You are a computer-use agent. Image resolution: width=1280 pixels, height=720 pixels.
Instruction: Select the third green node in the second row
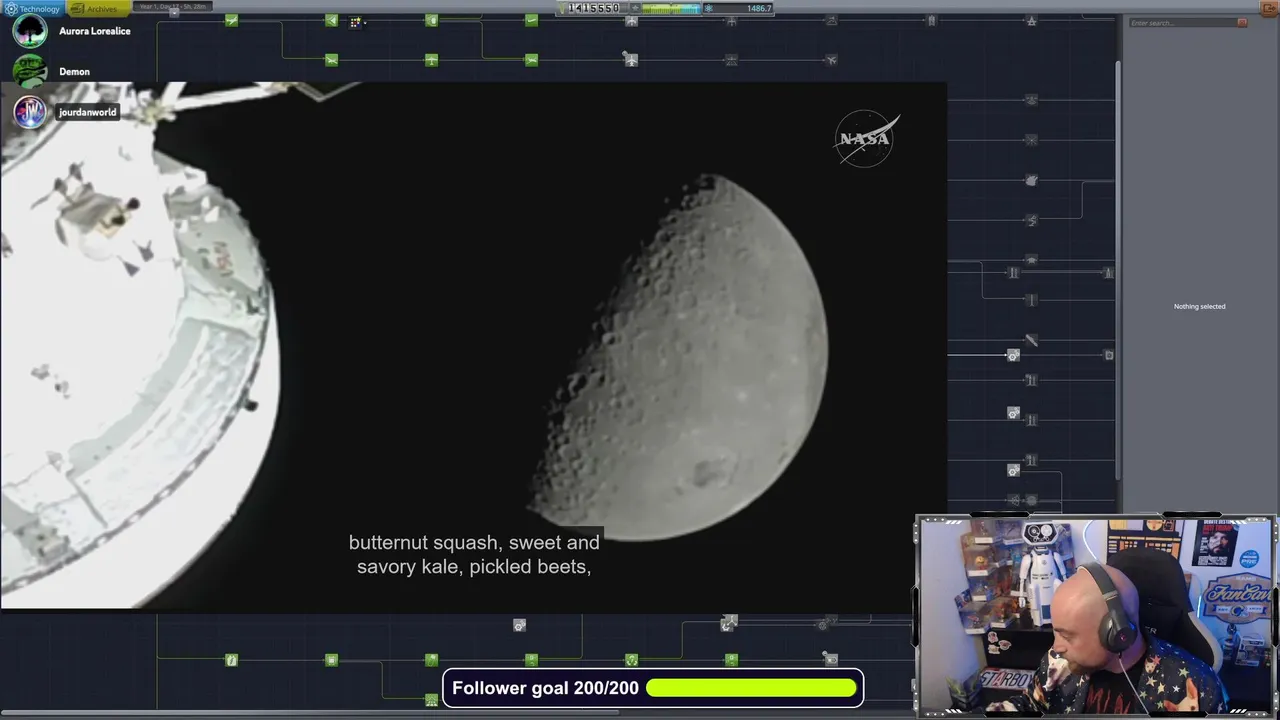[531, 60]
